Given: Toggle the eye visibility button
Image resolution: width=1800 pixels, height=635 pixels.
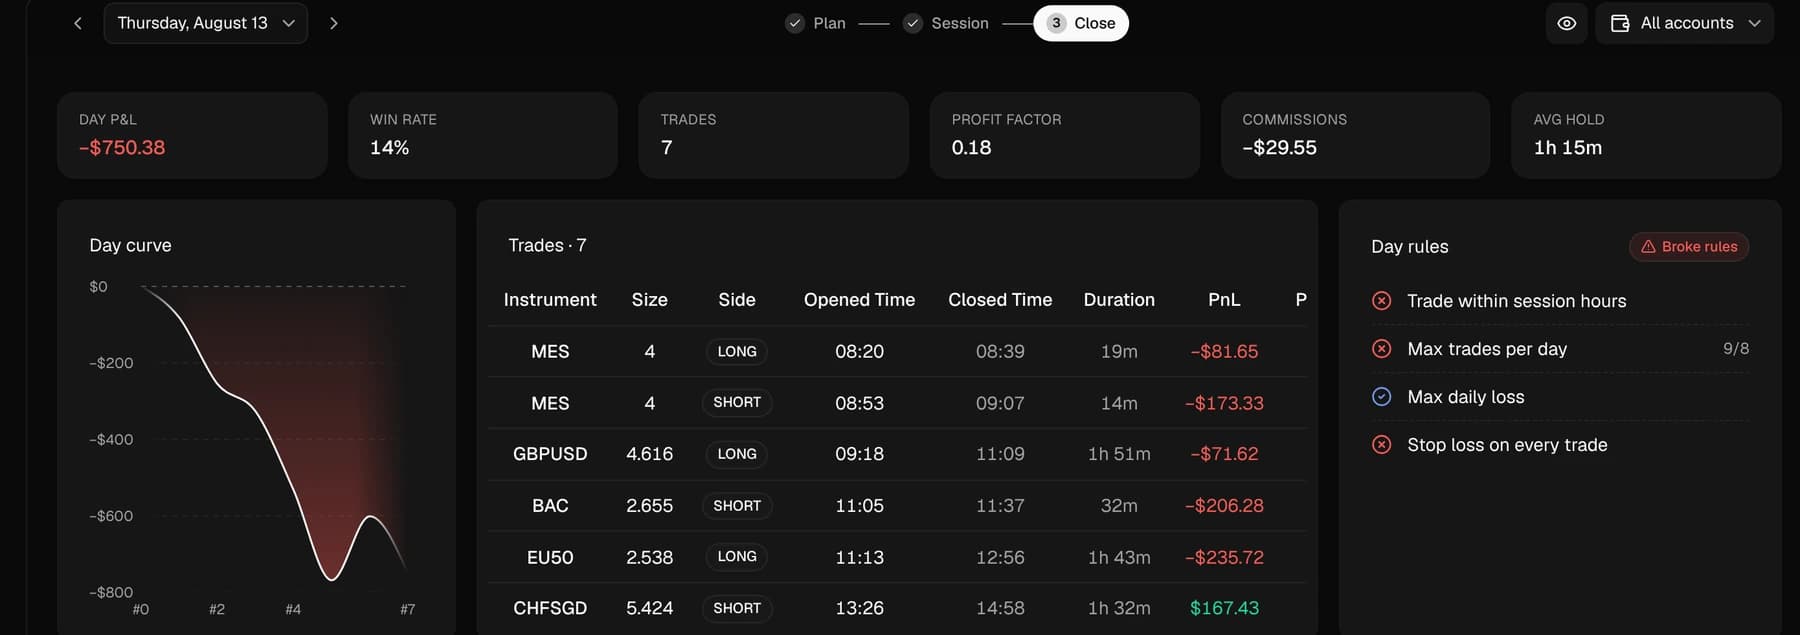Looking at the screenshot, I should (x=1567, y=23).
